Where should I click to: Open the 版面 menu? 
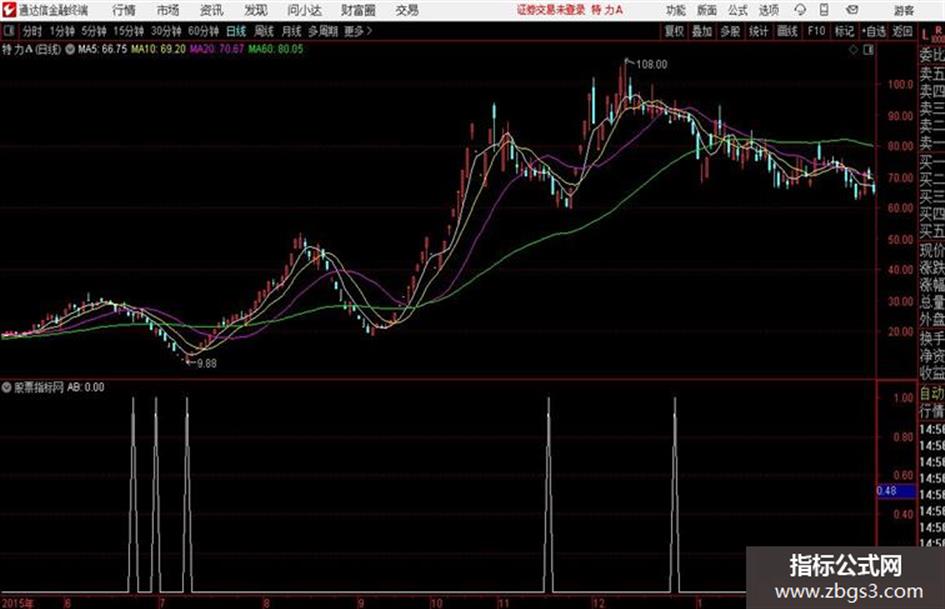tap(707, 10)
